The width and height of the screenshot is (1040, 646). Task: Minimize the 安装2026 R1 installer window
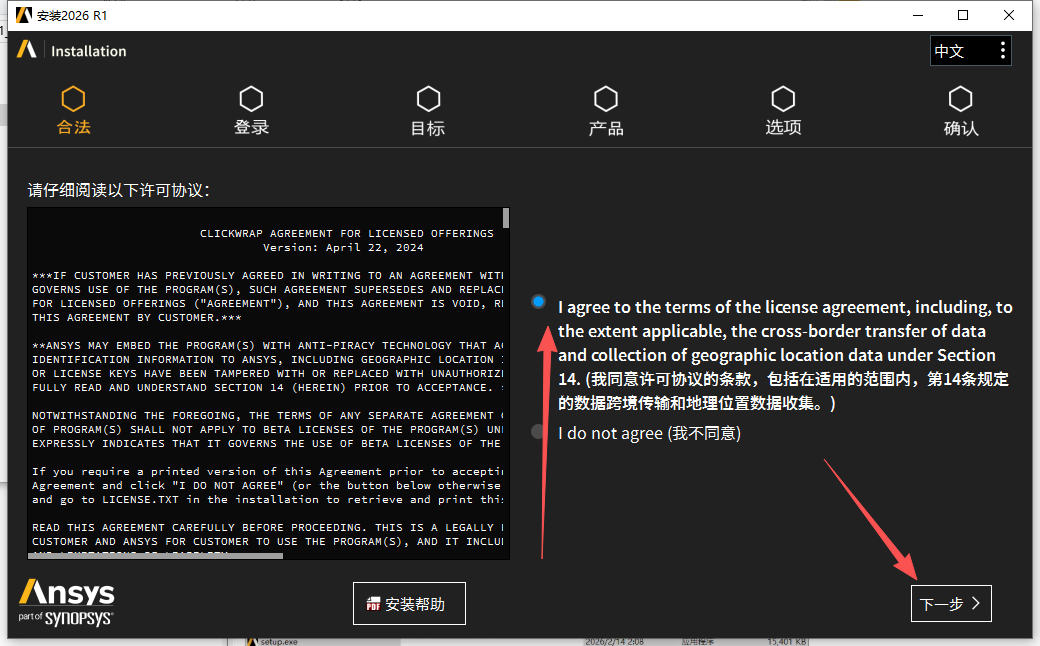pyautogui.click(x=917, y=15)
